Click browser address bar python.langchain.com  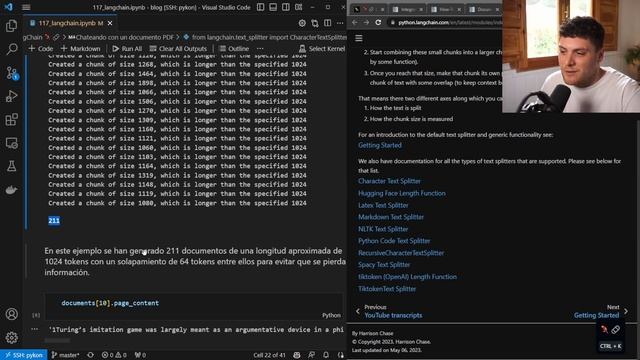[x=445, y=22]
